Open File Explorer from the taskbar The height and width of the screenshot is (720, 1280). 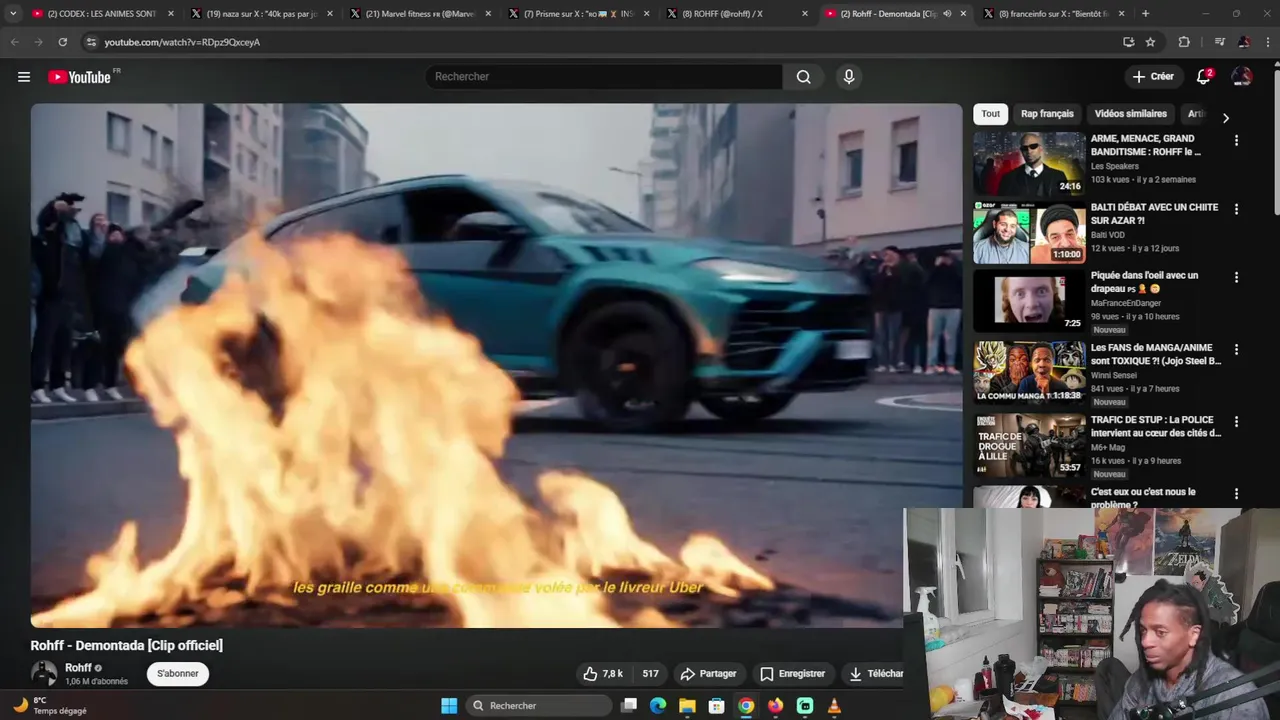coord(687,706)
